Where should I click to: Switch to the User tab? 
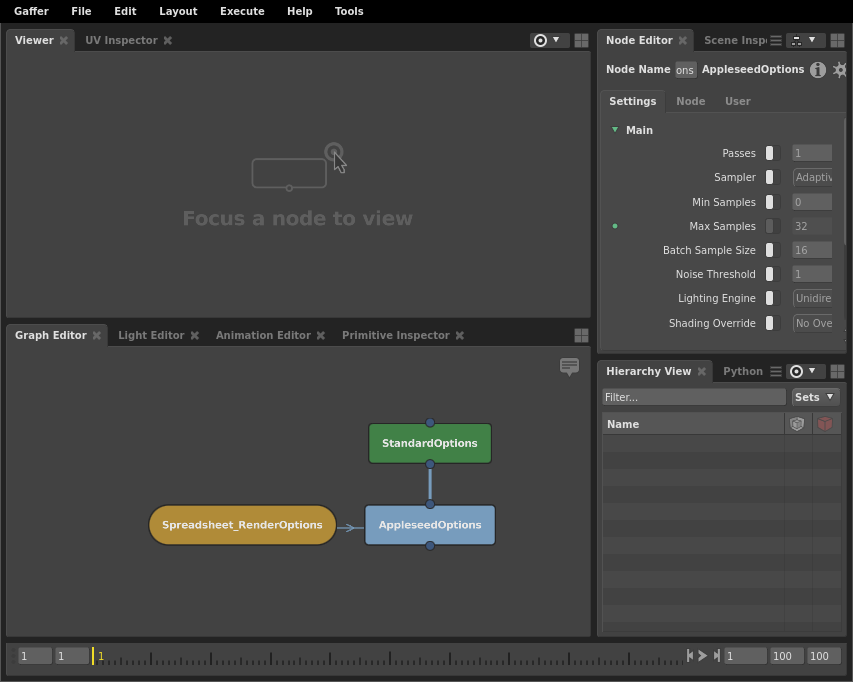(x=737, y=101)
